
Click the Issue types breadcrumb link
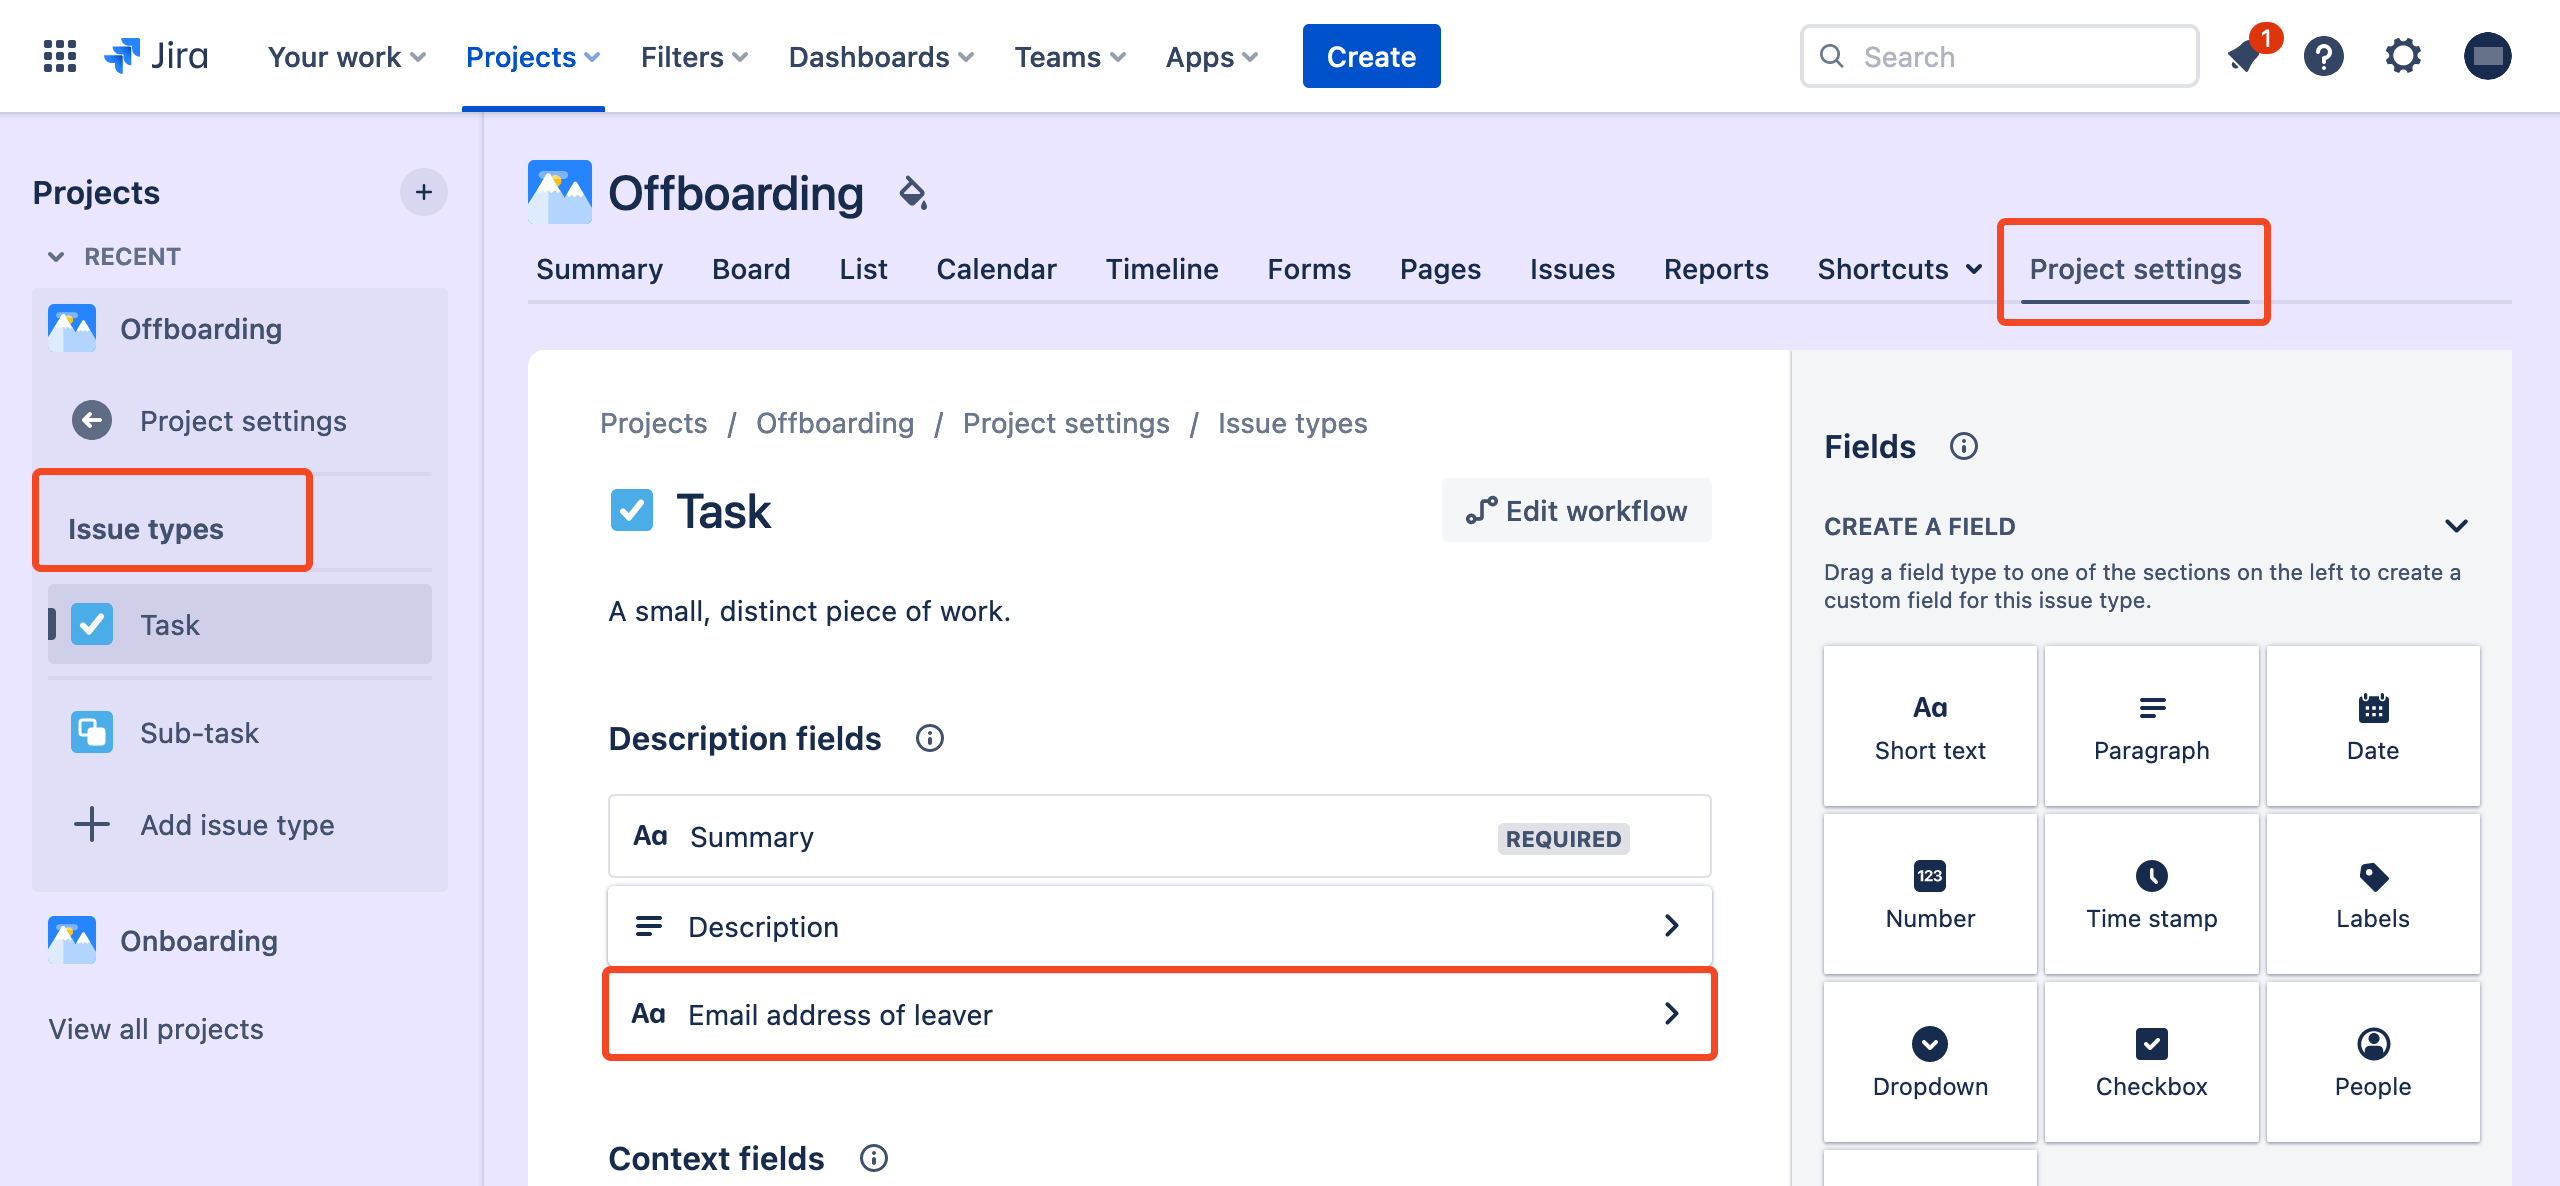[x=1292, y=423]
